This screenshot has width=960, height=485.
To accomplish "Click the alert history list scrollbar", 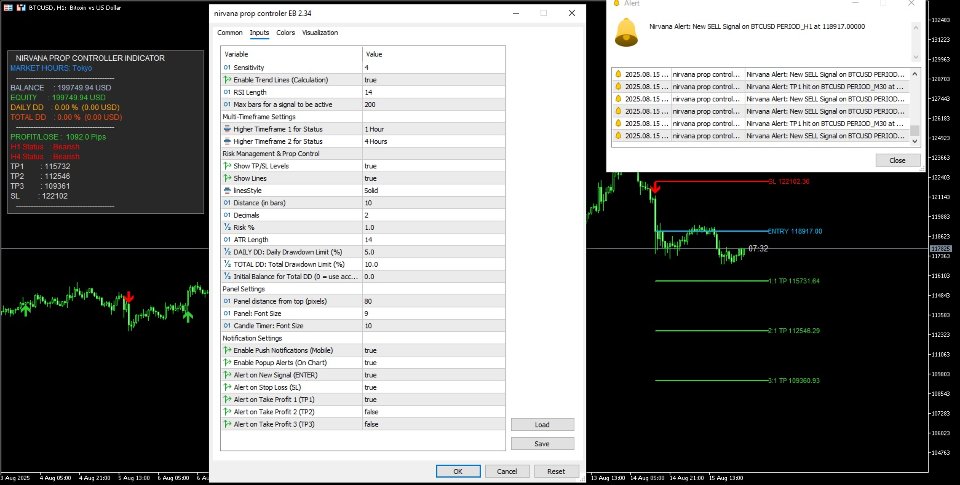I will click(915, 107).
